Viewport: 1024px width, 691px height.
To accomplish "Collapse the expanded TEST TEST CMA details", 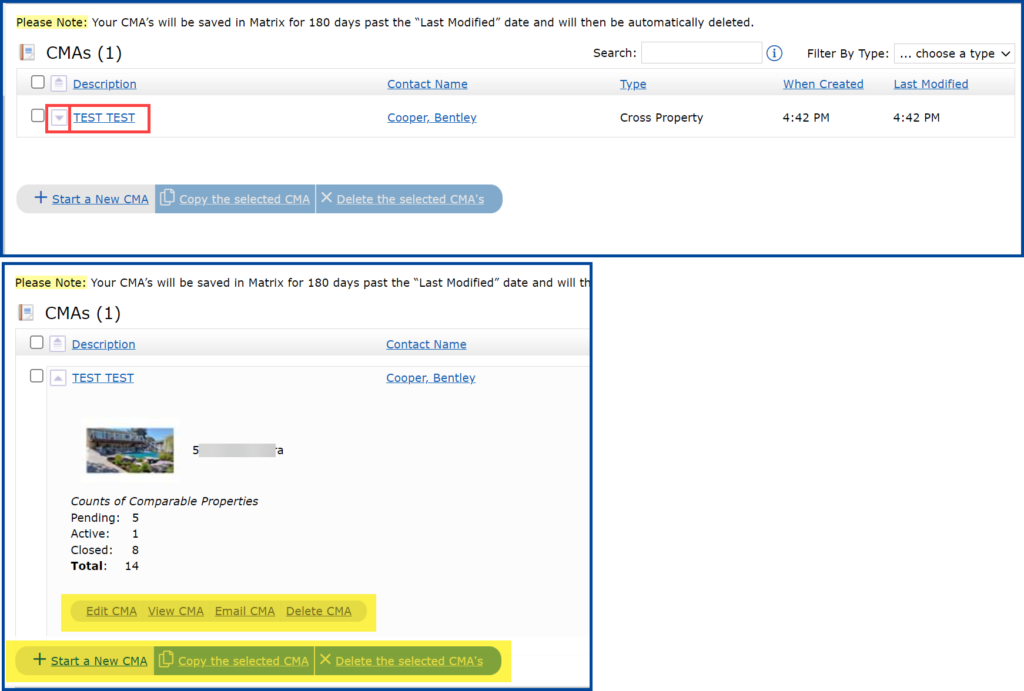I will point(58,378).
